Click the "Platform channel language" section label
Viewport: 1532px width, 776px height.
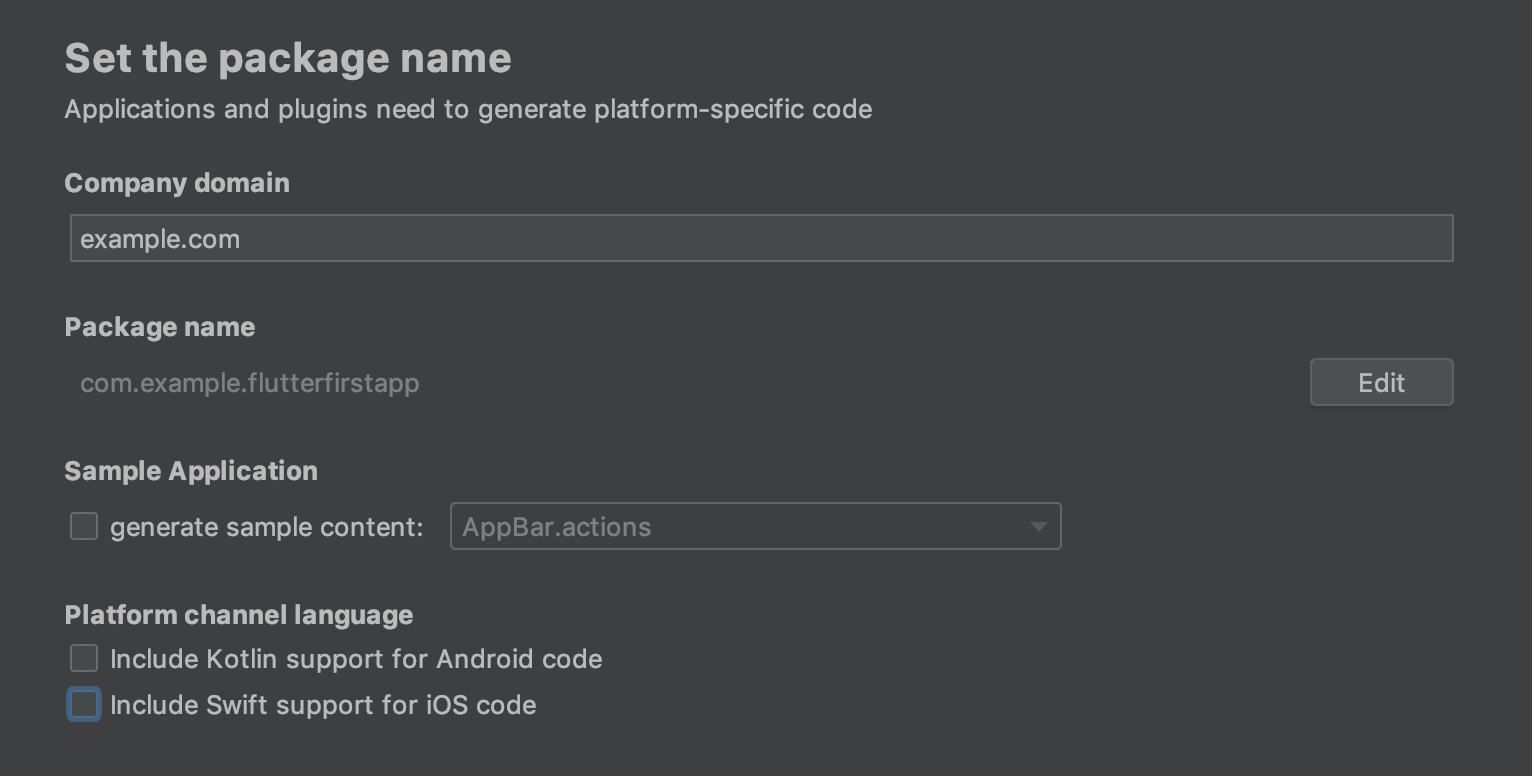[239, 615]
